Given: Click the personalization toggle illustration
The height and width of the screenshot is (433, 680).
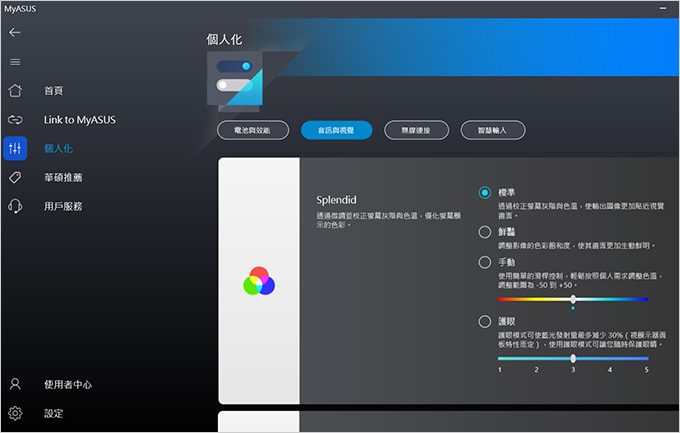Looking at the screenshot, I should 235,80.
